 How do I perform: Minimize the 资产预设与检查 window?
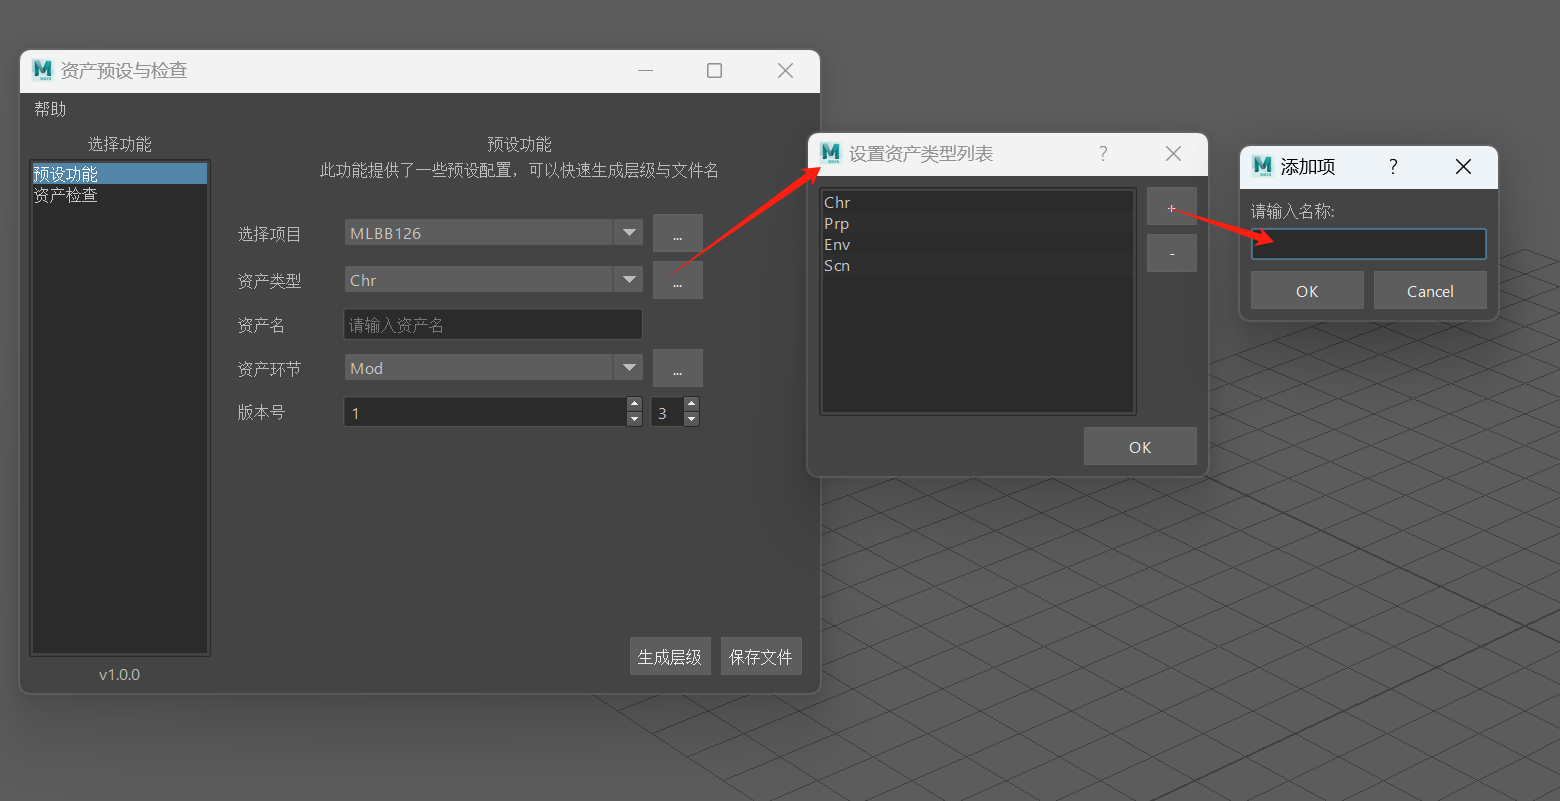(645, 70)
